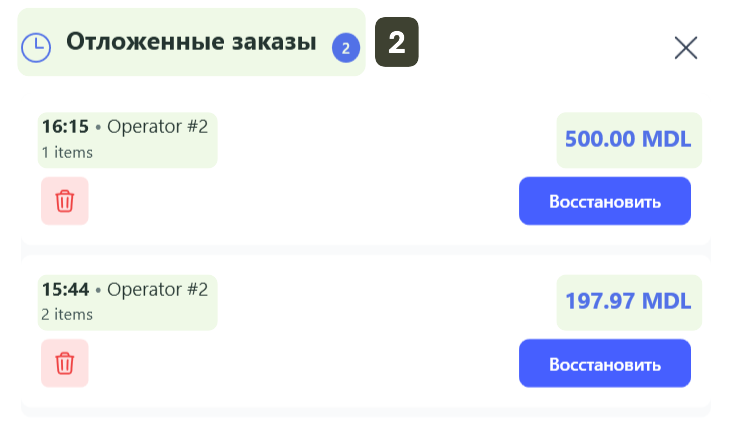731x441 pixels.
Task: Select the 15:44 timestamp
Action: pyautogui.click(x=65, y=290)
